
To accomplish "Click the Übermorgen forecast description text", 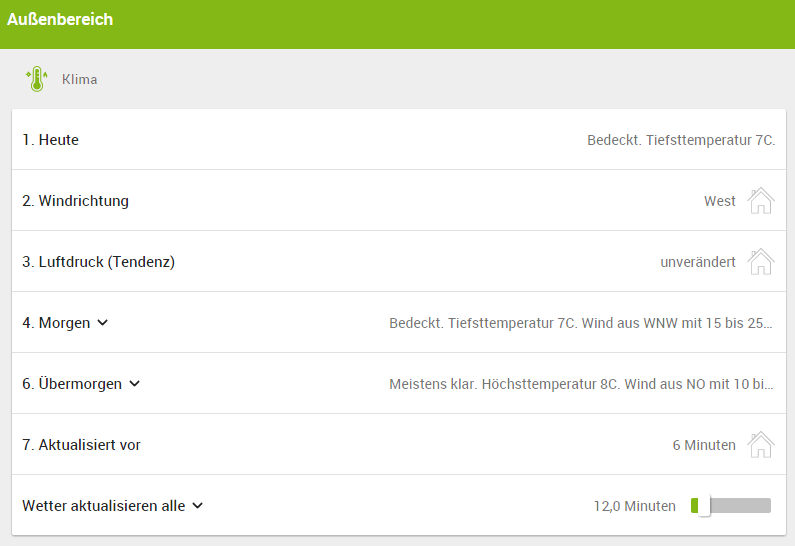I will 581,384.
